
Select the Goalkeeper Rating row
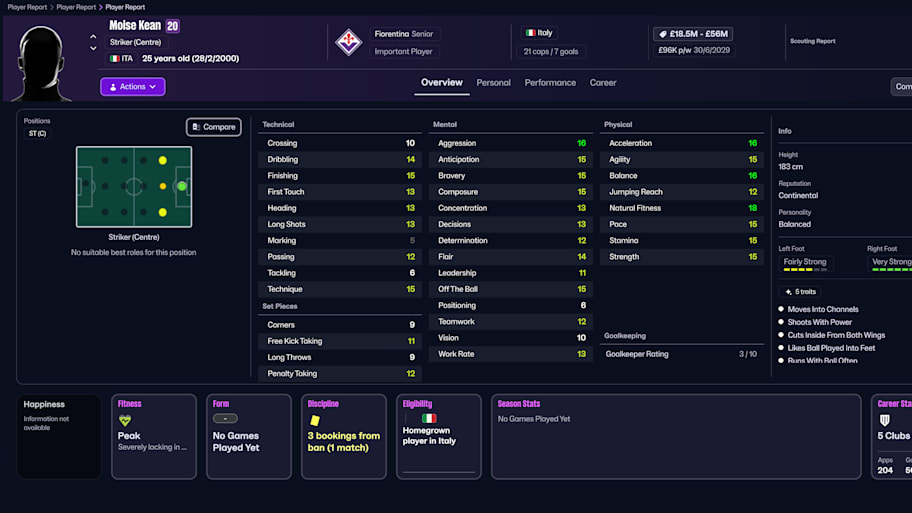(x=682, y=354)
